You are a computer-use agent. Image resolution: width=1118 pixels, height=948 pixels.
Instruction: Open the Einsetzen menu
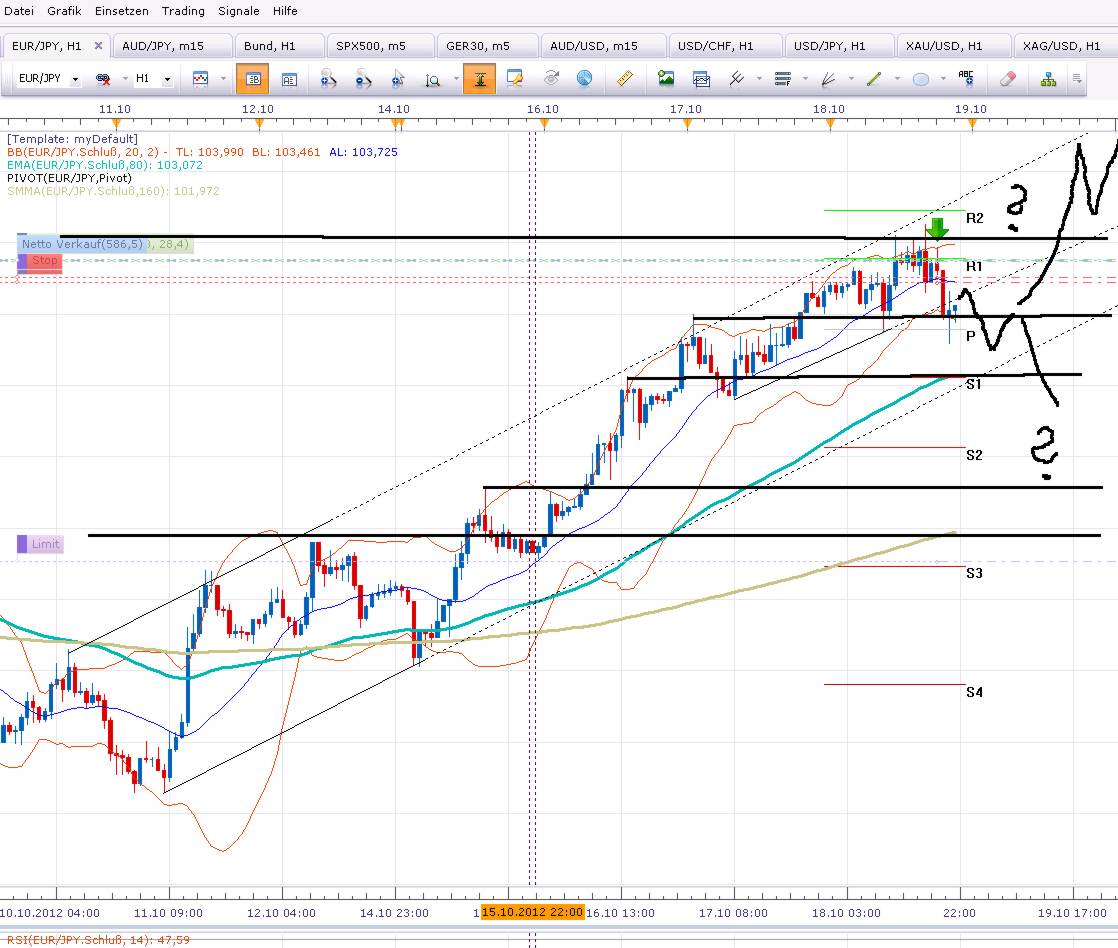[x=122, y=11]
